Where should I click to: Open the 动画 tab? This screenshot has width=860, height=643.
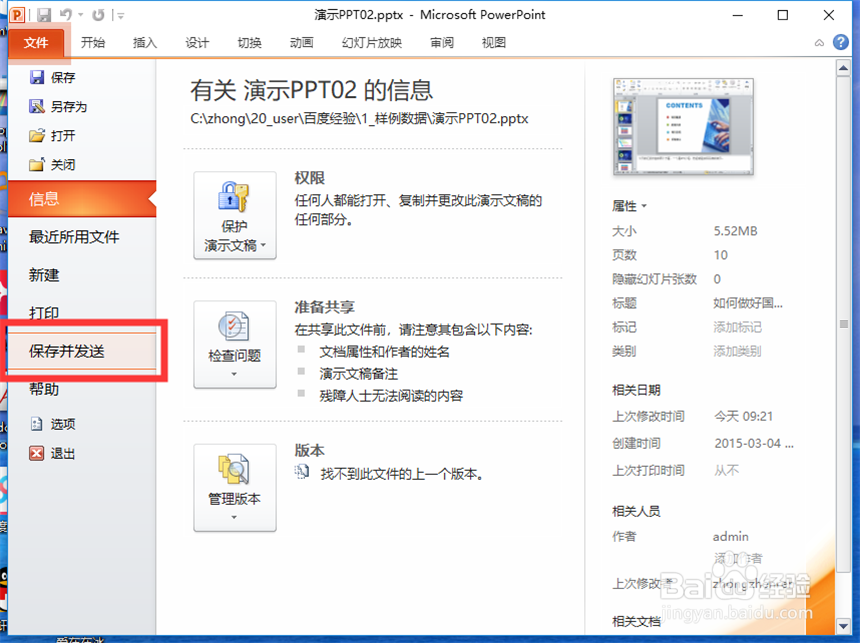point(301,43)
